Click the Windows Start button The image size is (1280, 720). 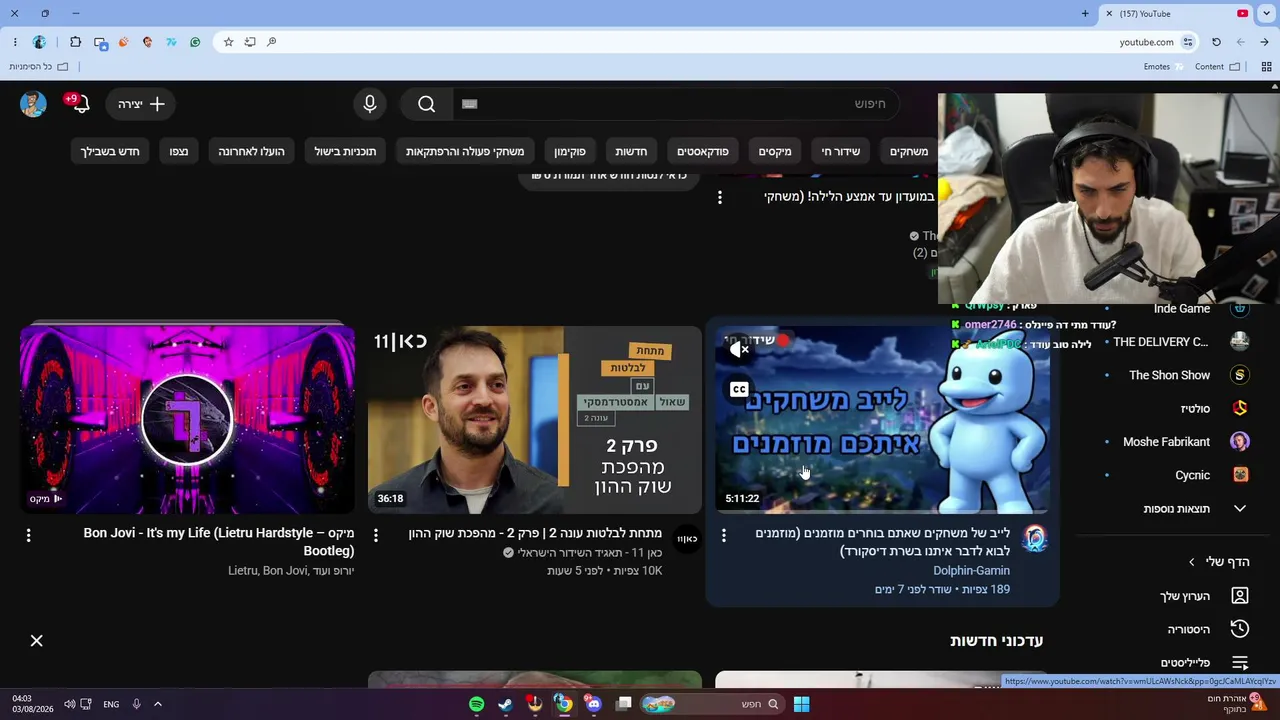point(801,704)
